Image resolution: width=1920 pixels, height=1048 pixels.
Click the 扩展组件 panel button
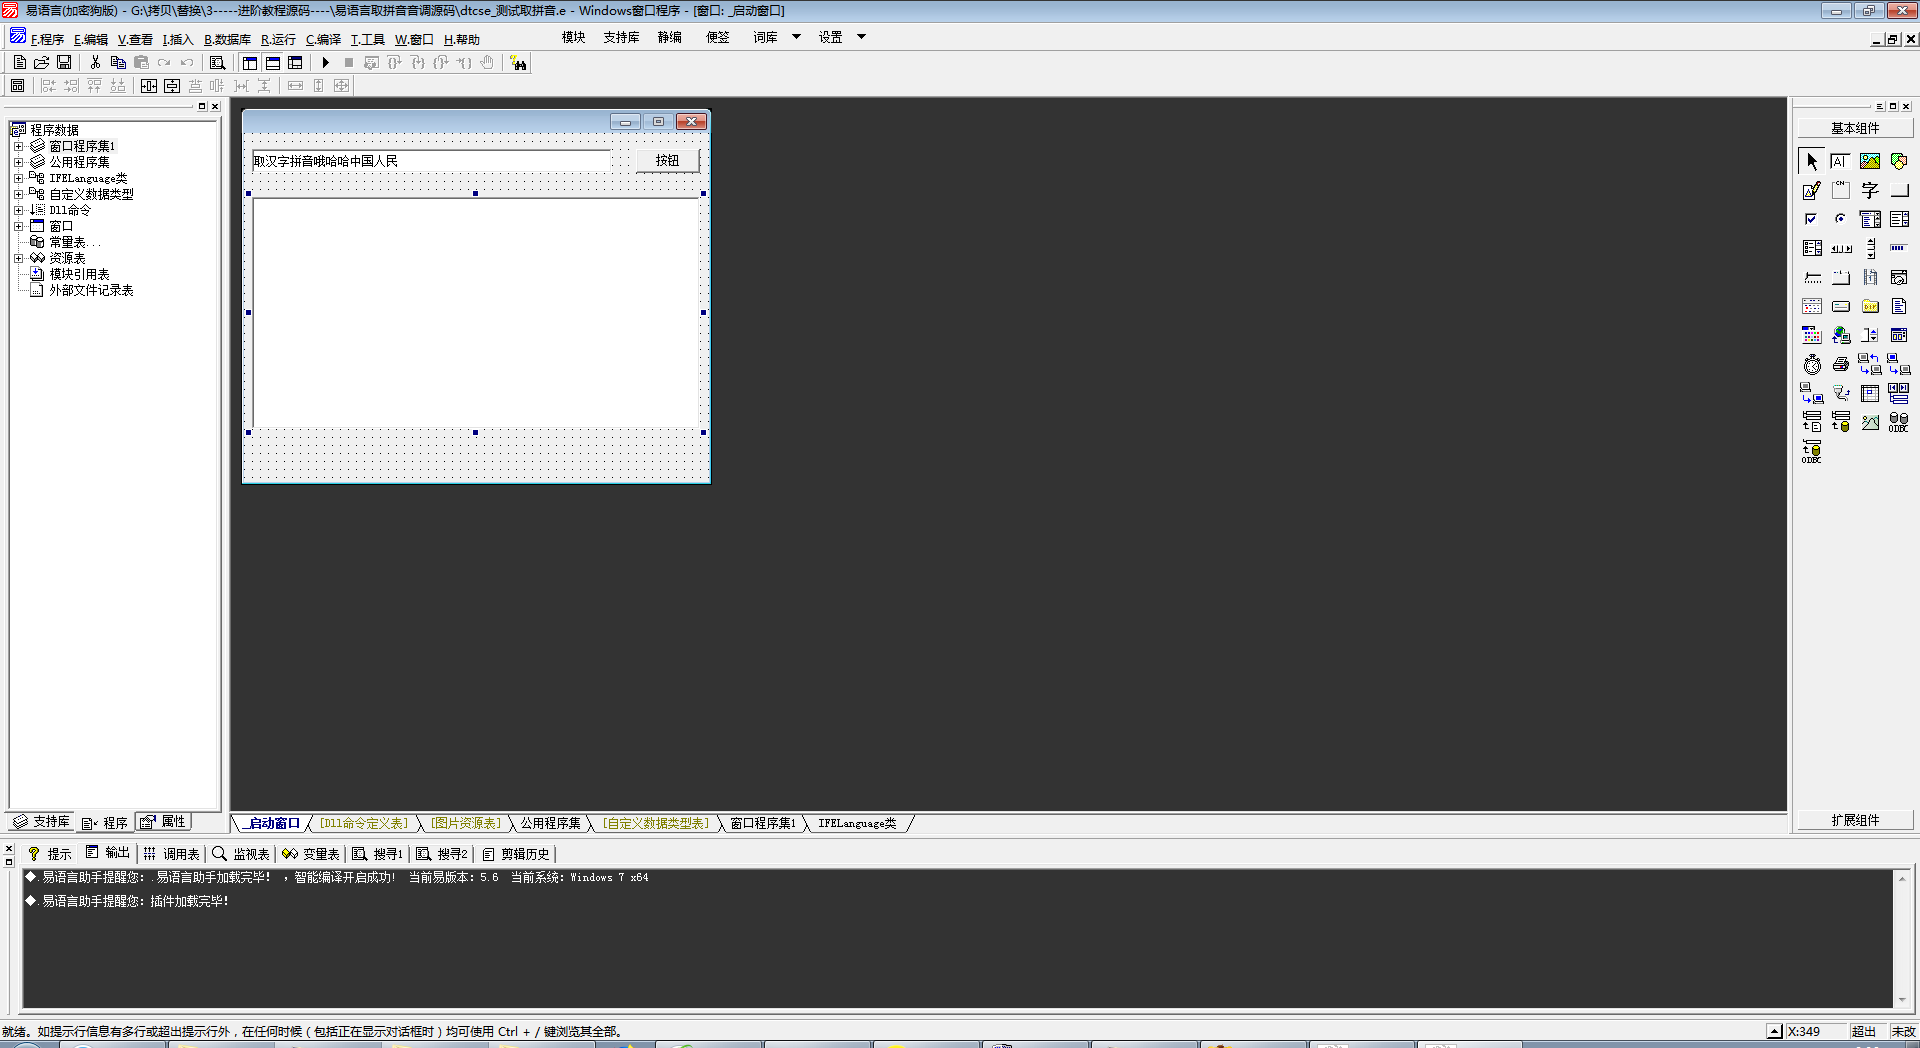point(1855,820)
